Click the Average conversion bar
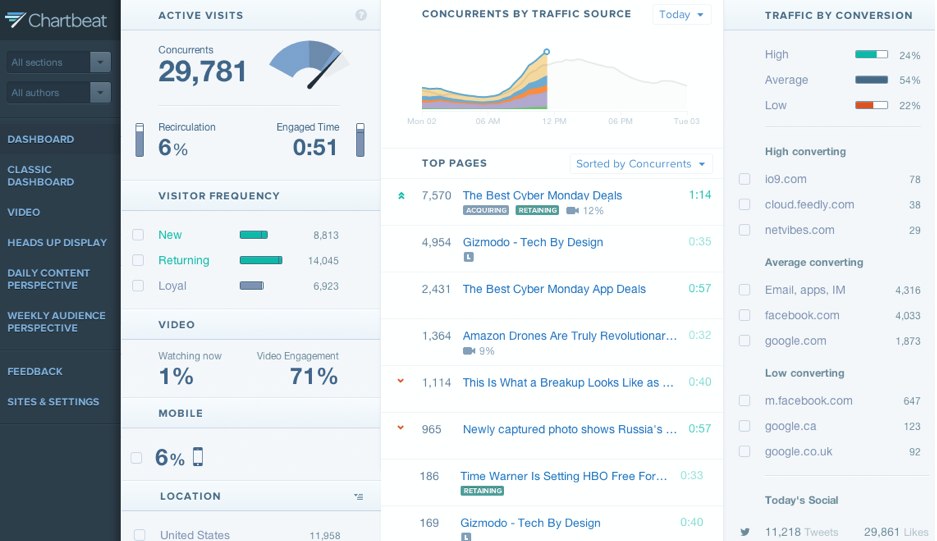This screenshot has height=541, width=937. [x=871, y=80]
